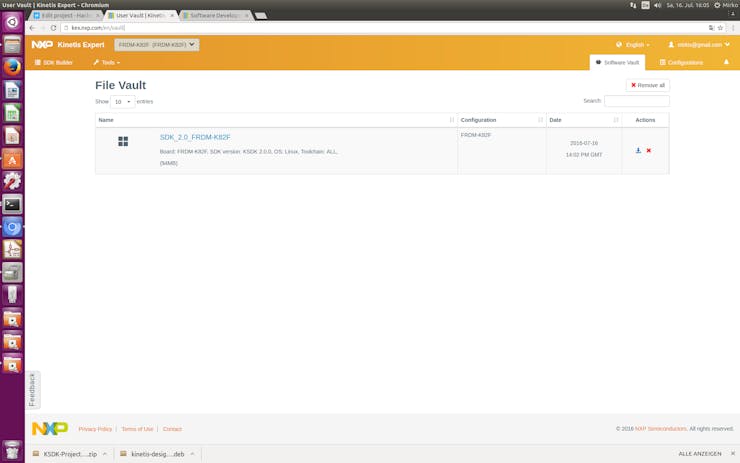Screen dimensions: 740x463
Task: Switch to Configurations tab
Action: tap(681, 62)
